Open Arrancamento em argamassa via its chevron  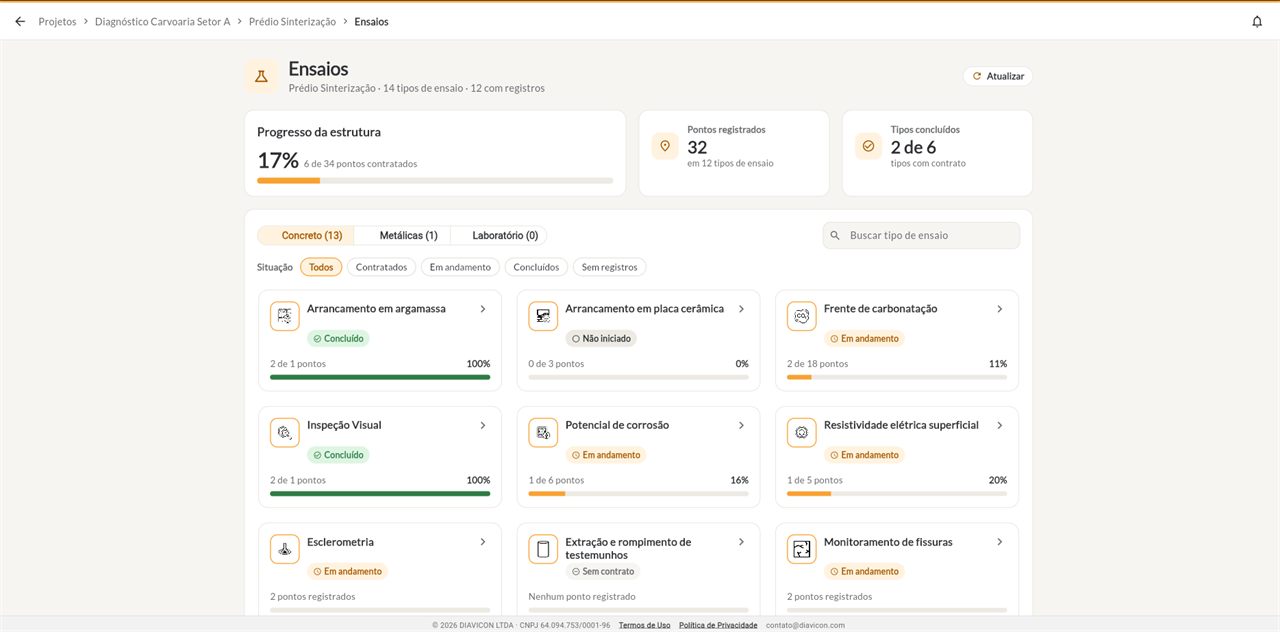483,309
